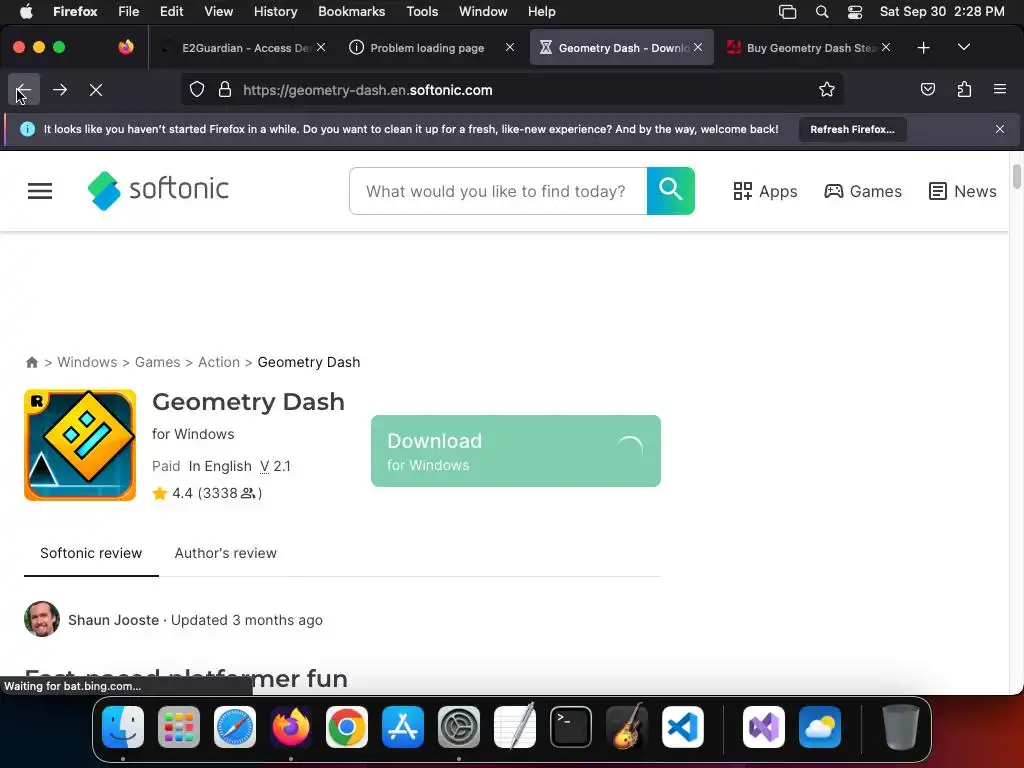Switch to E2Guardian - Access Denied tab

coord(243,48)
